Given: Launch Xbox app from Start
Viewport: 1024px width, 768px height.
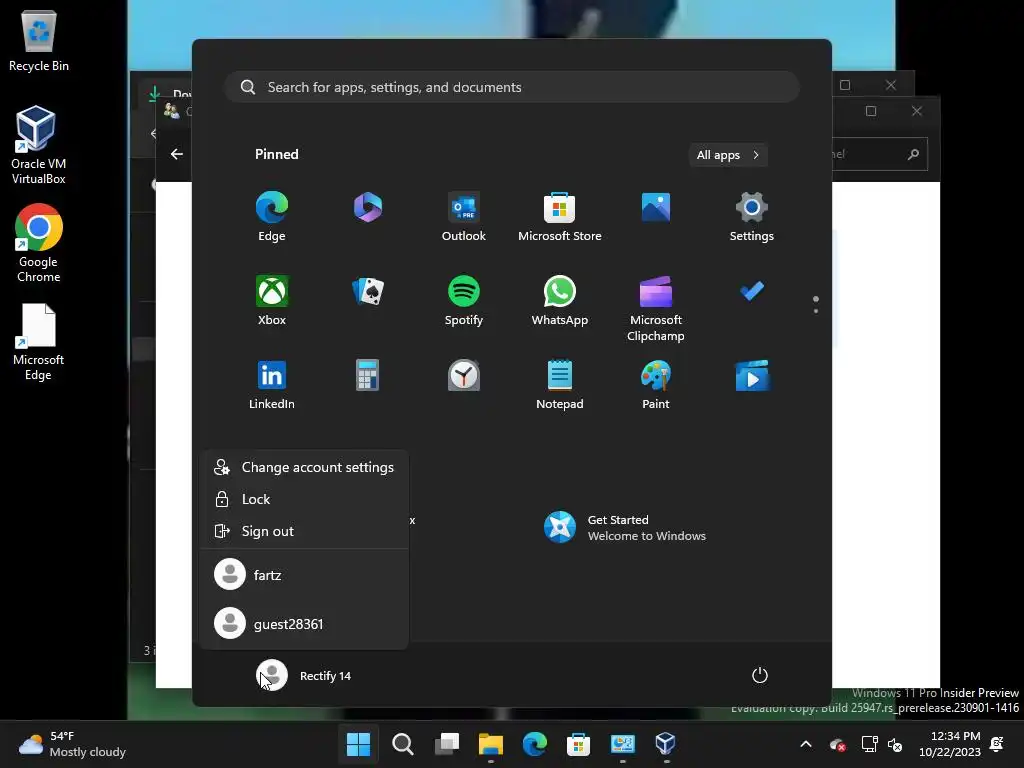Looking at the screenshot, I should (x=272, y=300).
